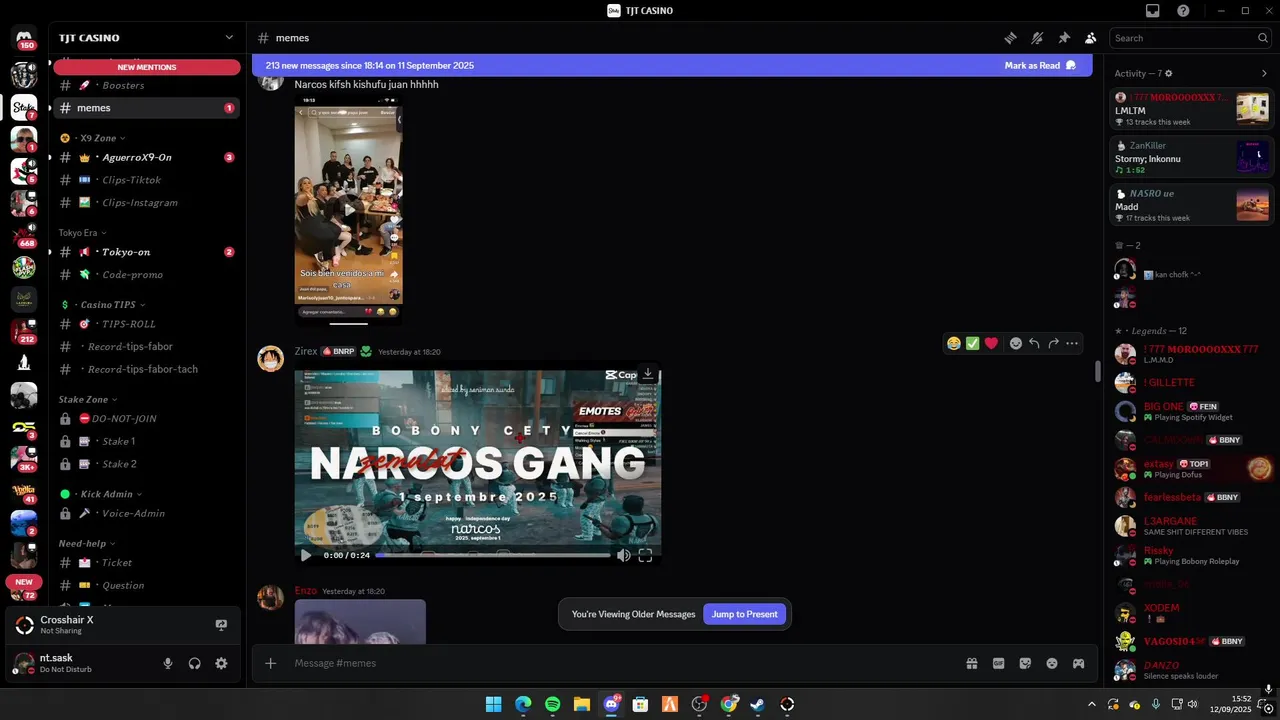Open the Tokyo-on channel
This screenshot has width=1280, height=720.
tap(147, 252)
